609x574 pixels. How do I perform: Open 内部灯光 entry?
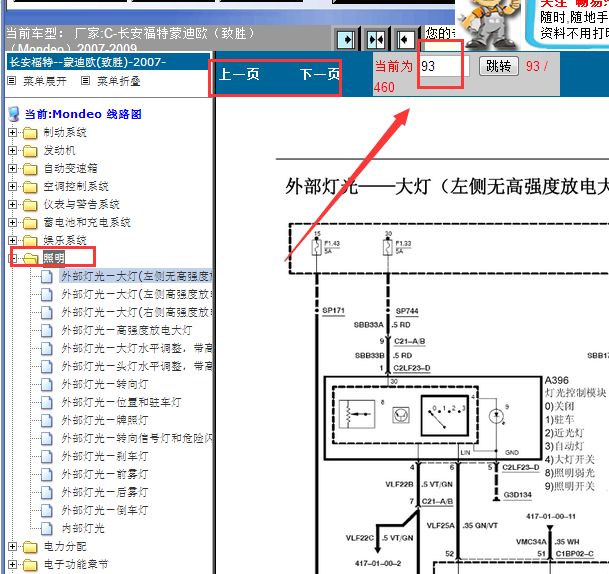pos(83,528)
